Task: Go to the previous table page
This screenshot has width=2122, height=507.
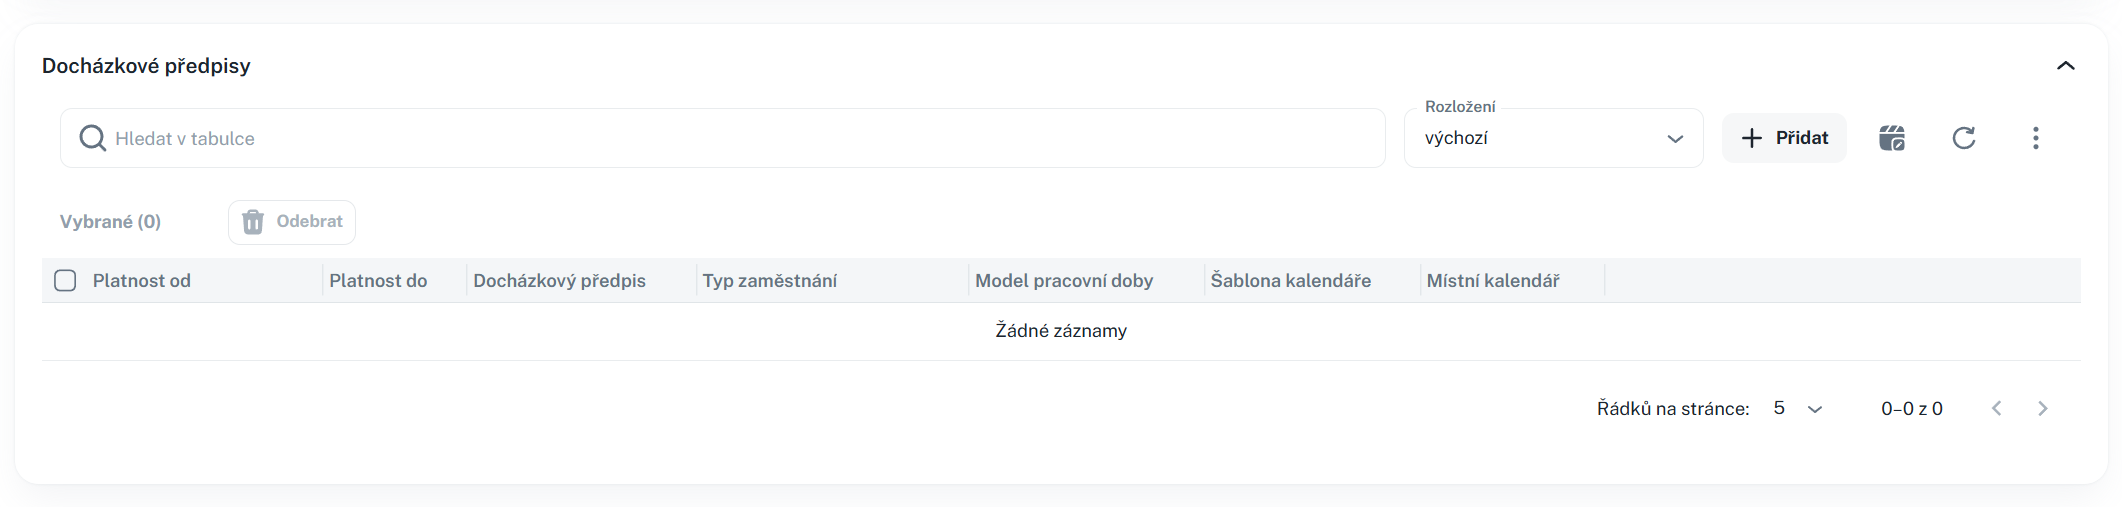Action: tap(1996, 408)
